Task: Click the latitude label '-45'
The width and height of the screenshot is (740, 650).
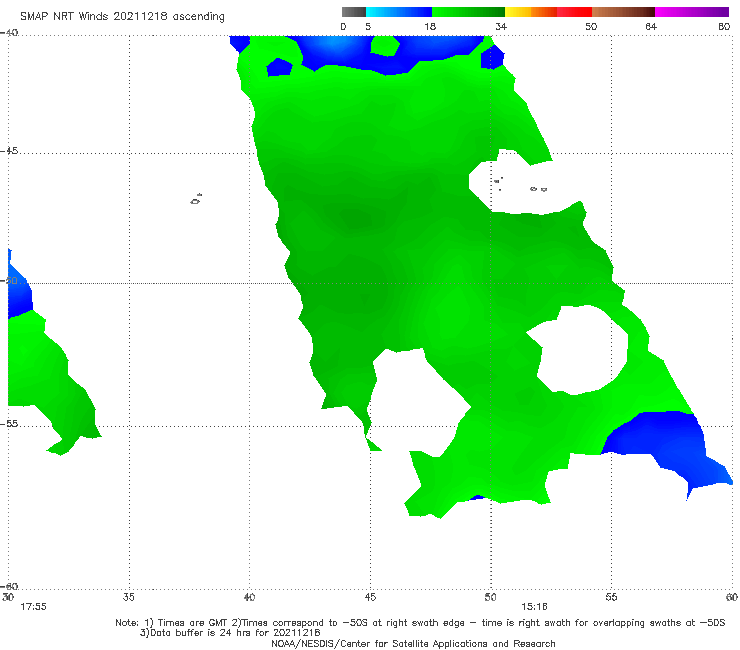Action: tap(9, 151)
